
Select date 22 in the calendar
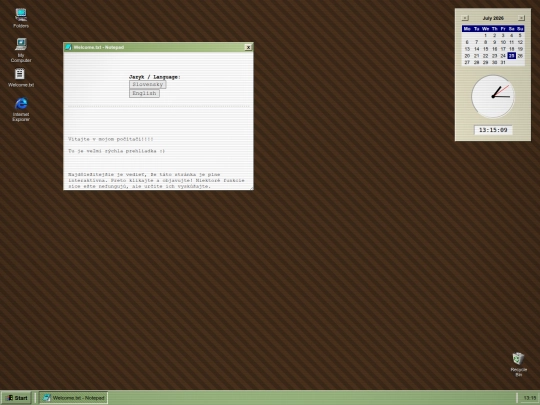485,55
